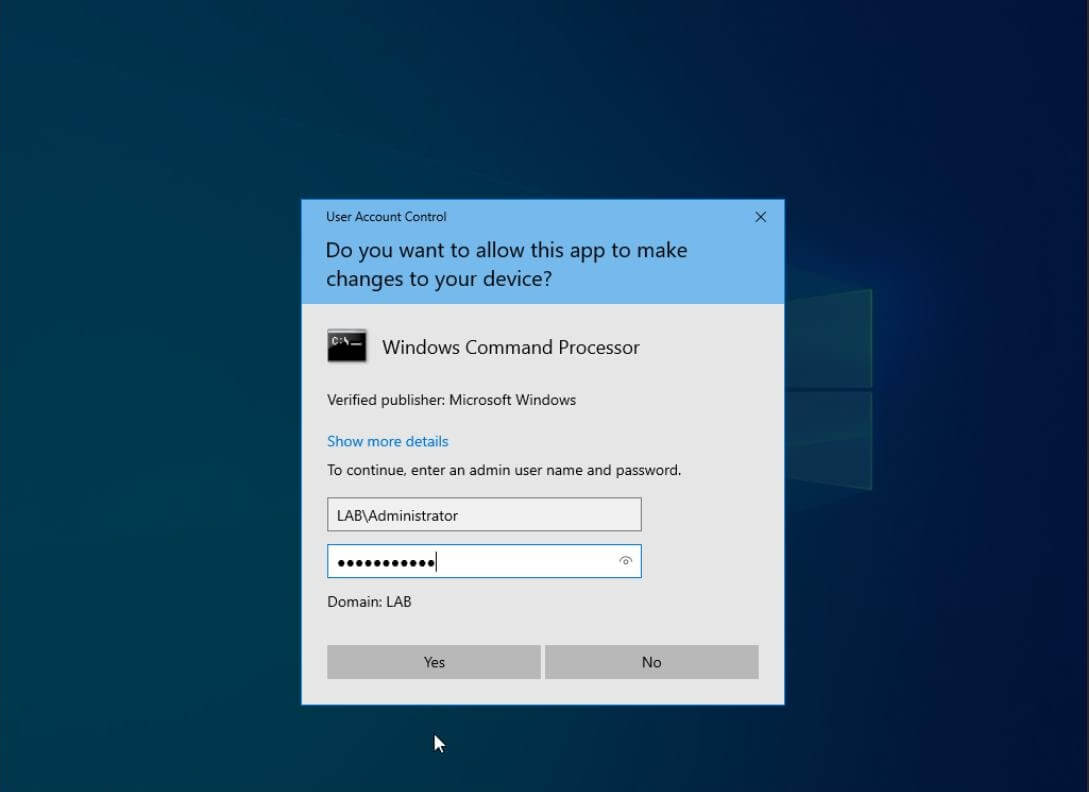Click the allow this app heading question
Viewport: 1089px width, 792px height.
tap(506, 264)
